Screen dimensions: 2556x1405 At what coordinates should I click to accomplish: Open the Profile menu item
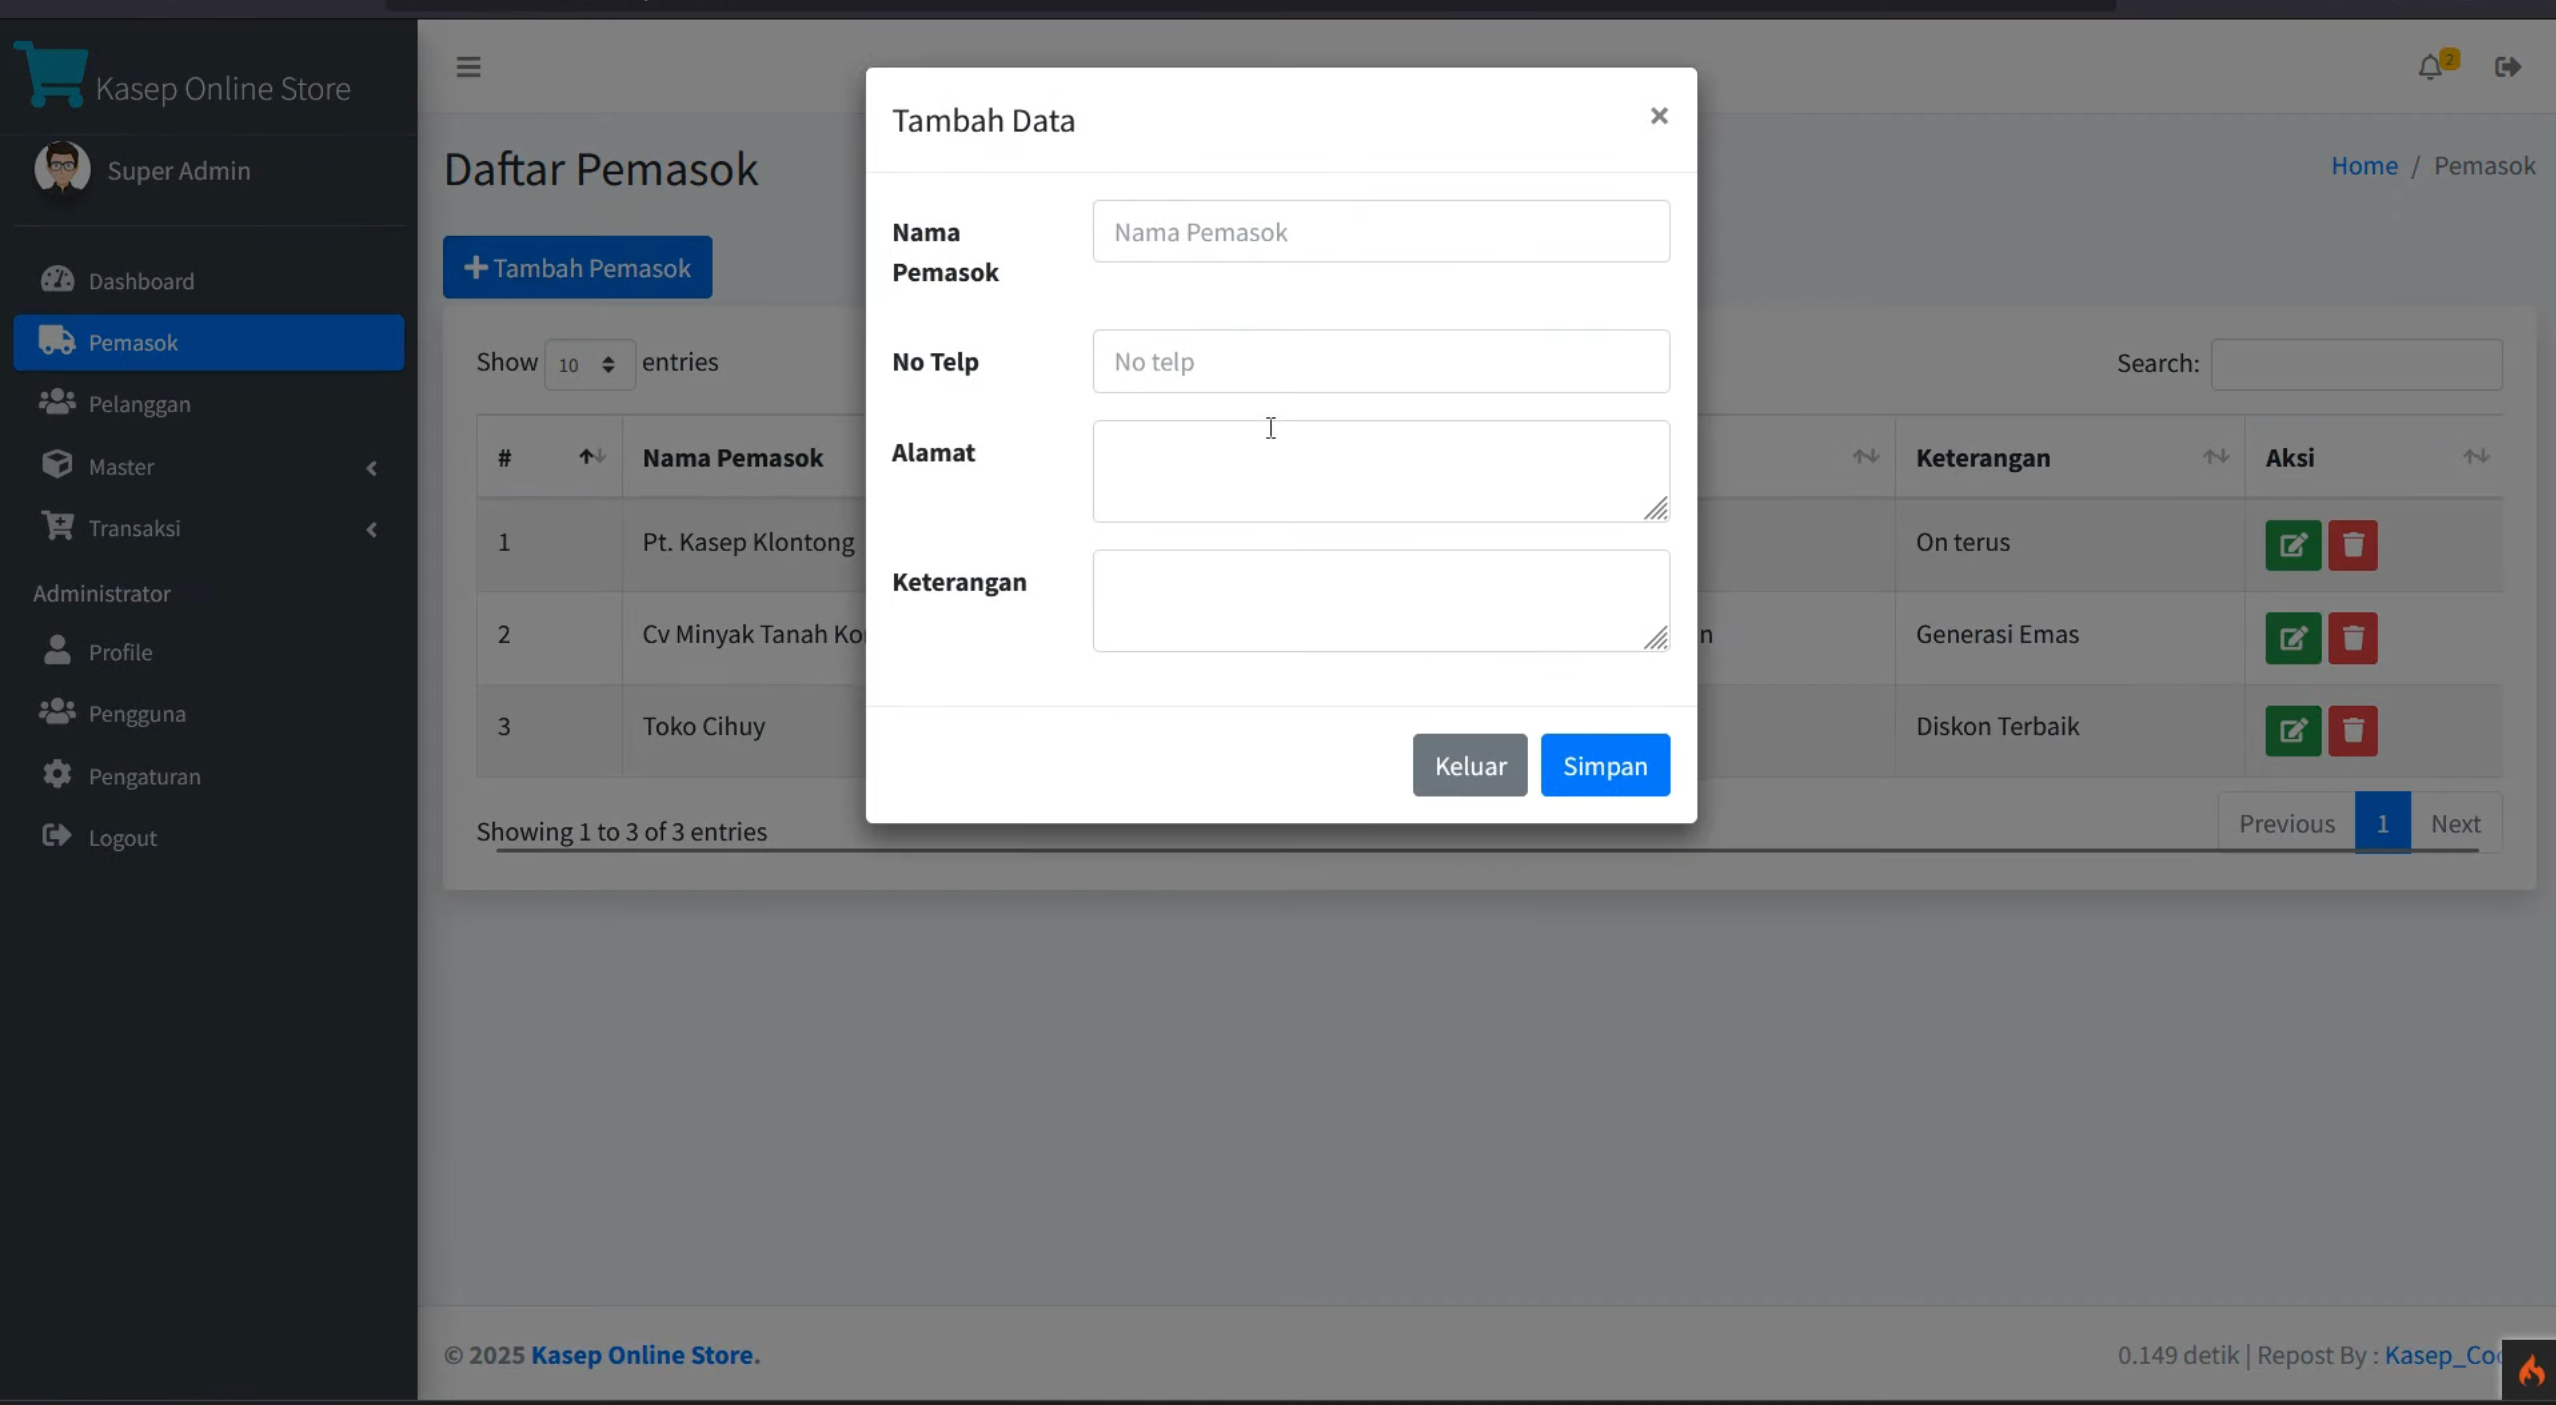[208, 652]
